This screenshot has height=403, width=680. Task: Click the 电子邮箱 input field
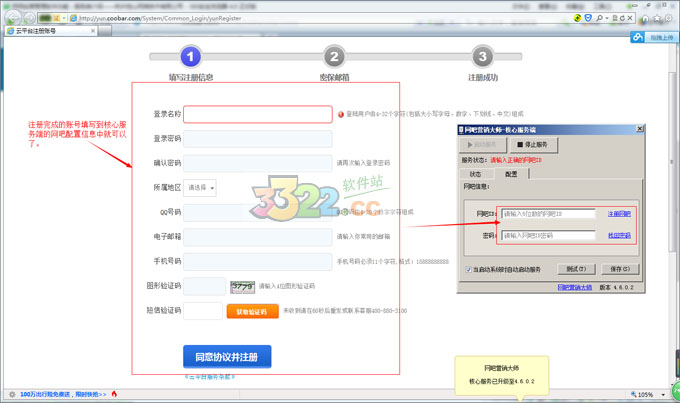tap(258, 237)
